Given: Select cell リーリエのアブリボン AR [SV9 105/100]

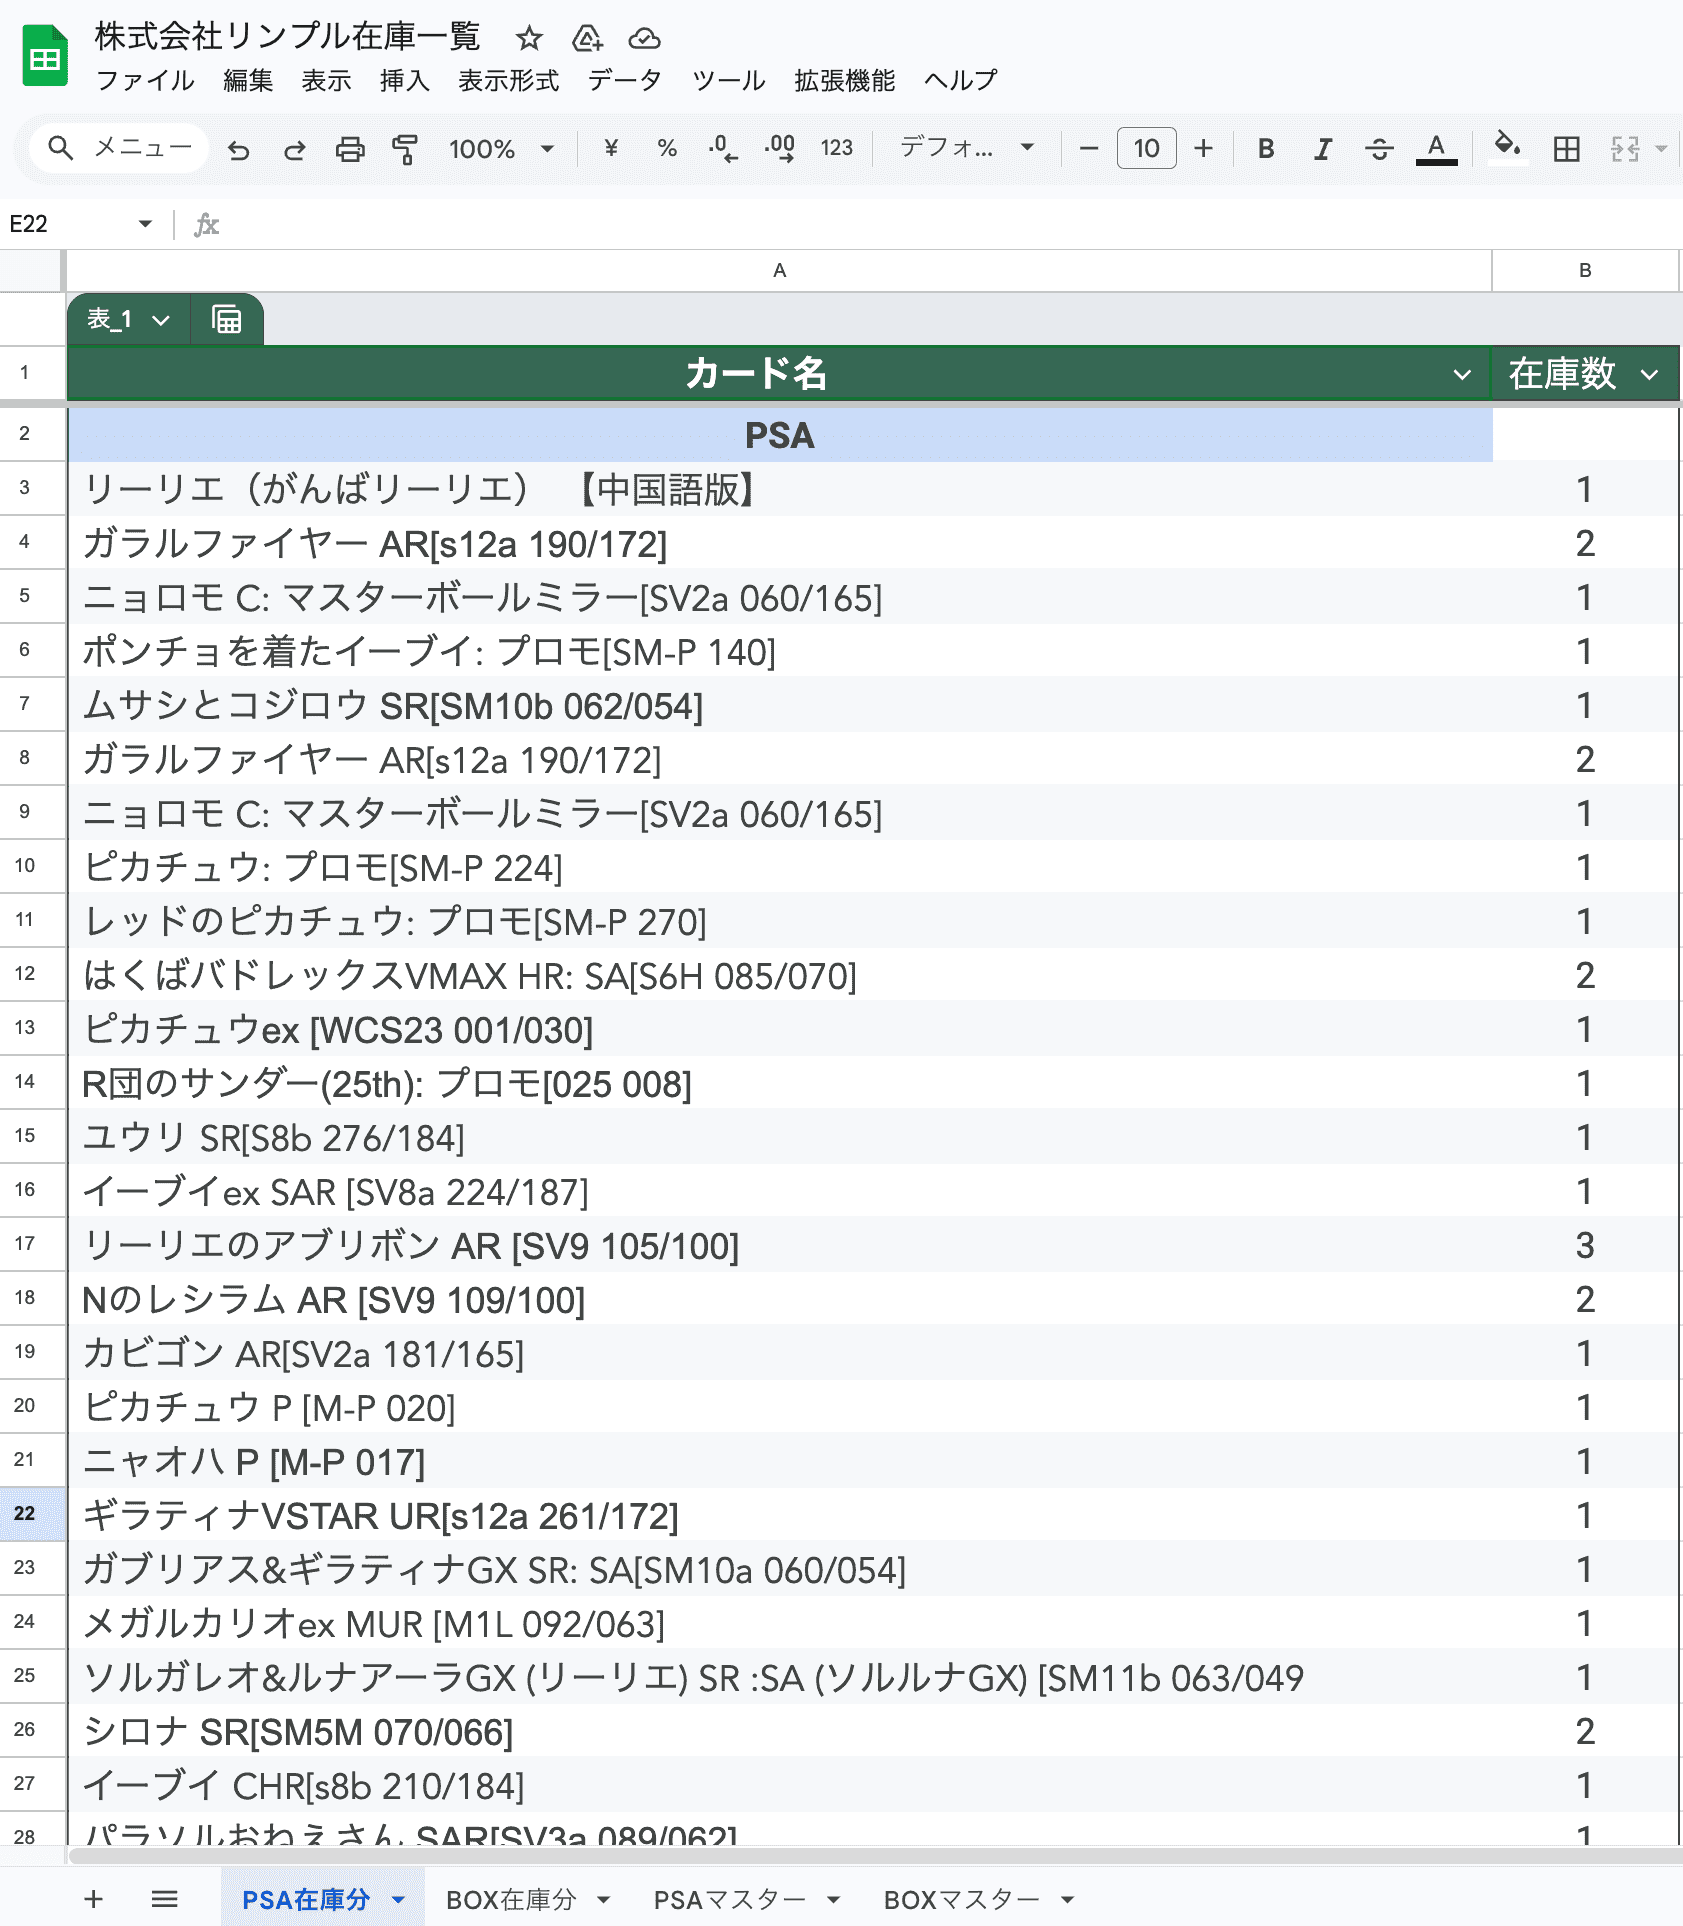Looking at the screenshot, I should click(780, 1245).
